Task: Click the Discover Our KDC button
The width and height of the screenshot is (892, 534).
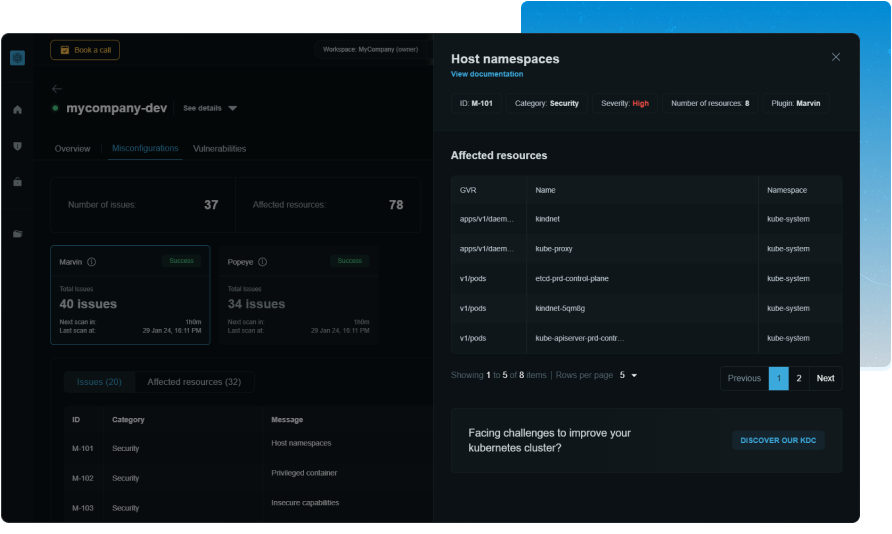Action: 778,440
